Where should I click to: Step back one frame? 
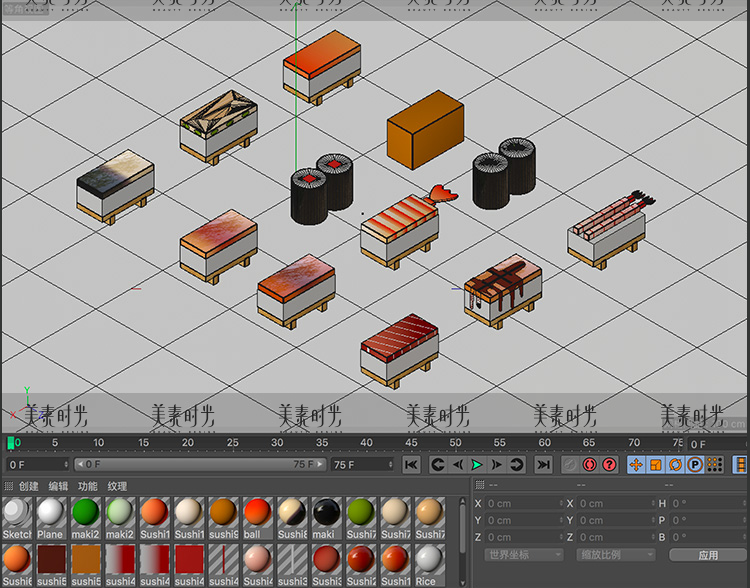[457, 465]
